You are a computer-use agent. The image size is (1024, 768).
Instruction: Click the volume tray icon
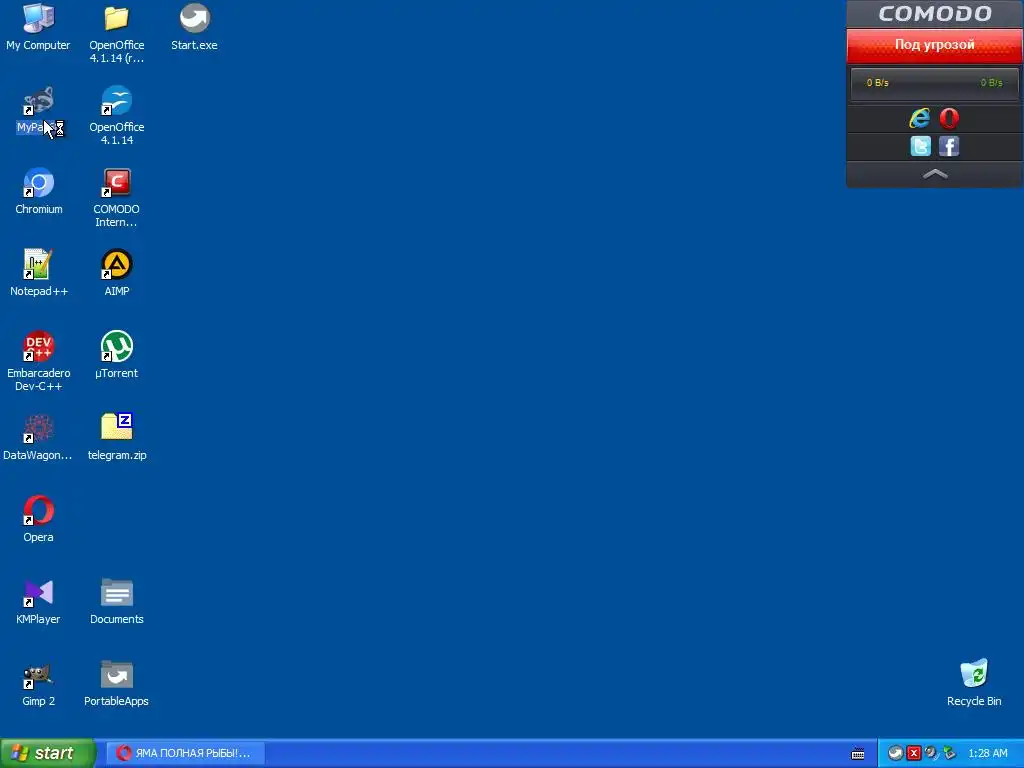[931, 753]
